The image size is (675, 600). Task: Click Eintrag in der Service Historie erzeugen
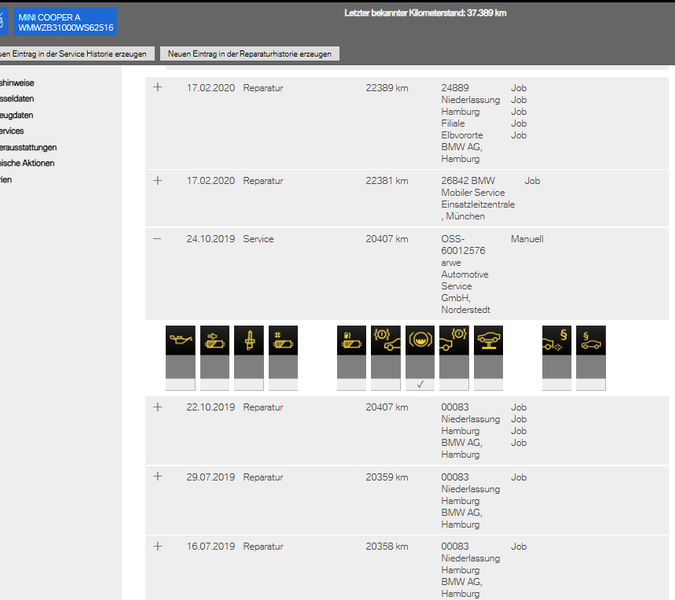(77, 54)
